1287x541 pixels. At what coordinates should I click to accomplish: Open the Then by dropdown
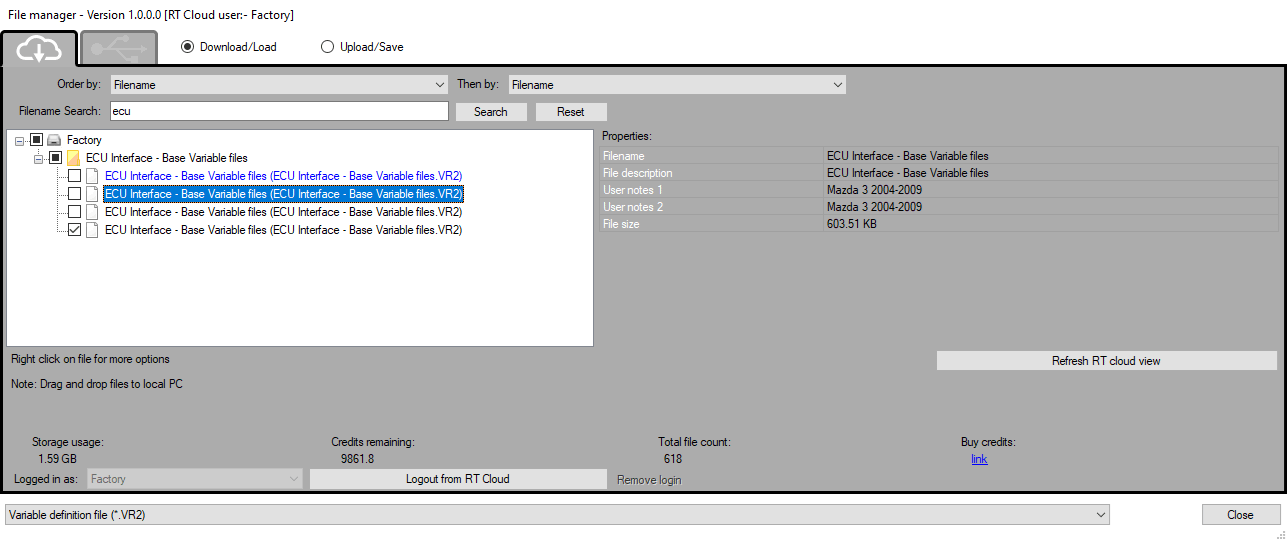tap(677, 85)
